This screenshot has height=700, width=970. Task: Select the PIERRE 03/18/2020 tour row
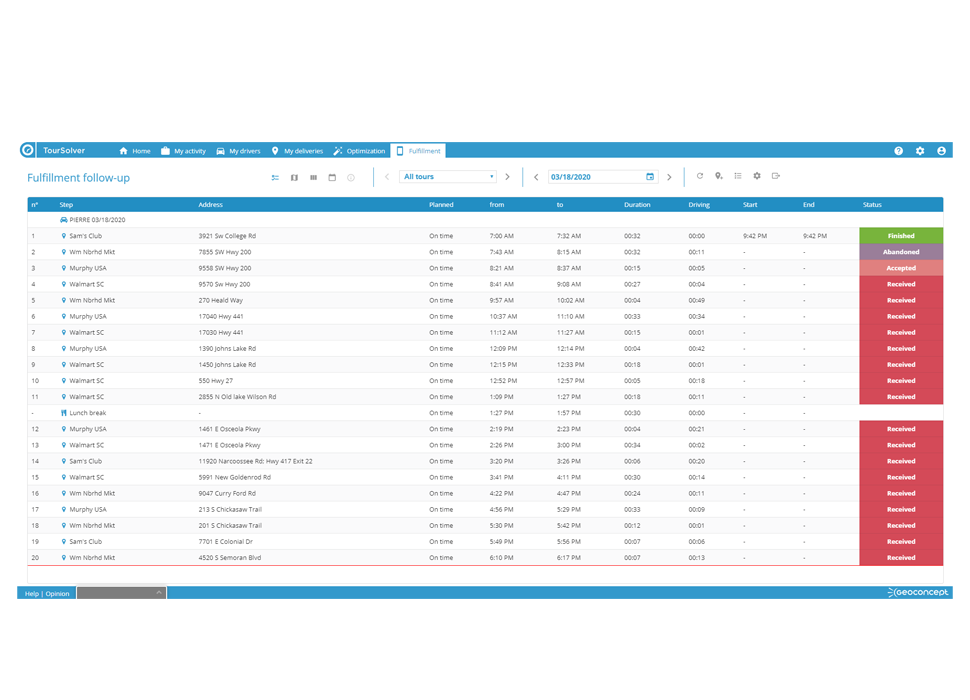485,220
